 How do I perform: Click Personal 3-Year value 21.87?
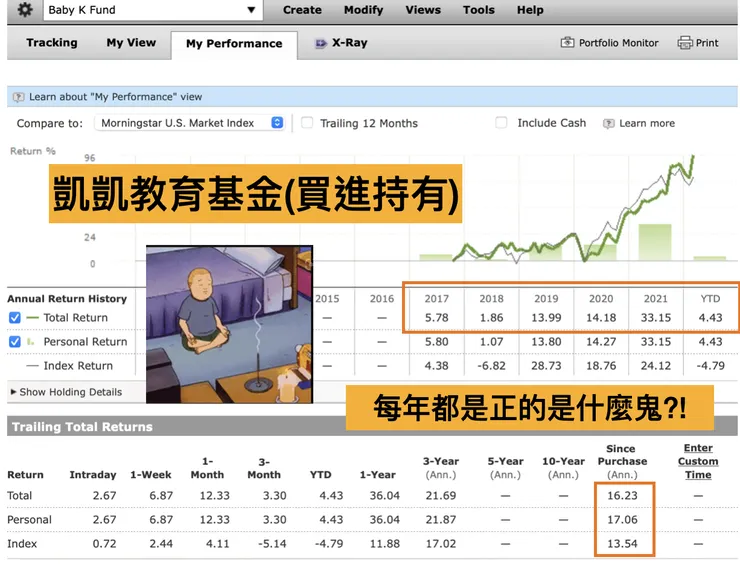441,520
